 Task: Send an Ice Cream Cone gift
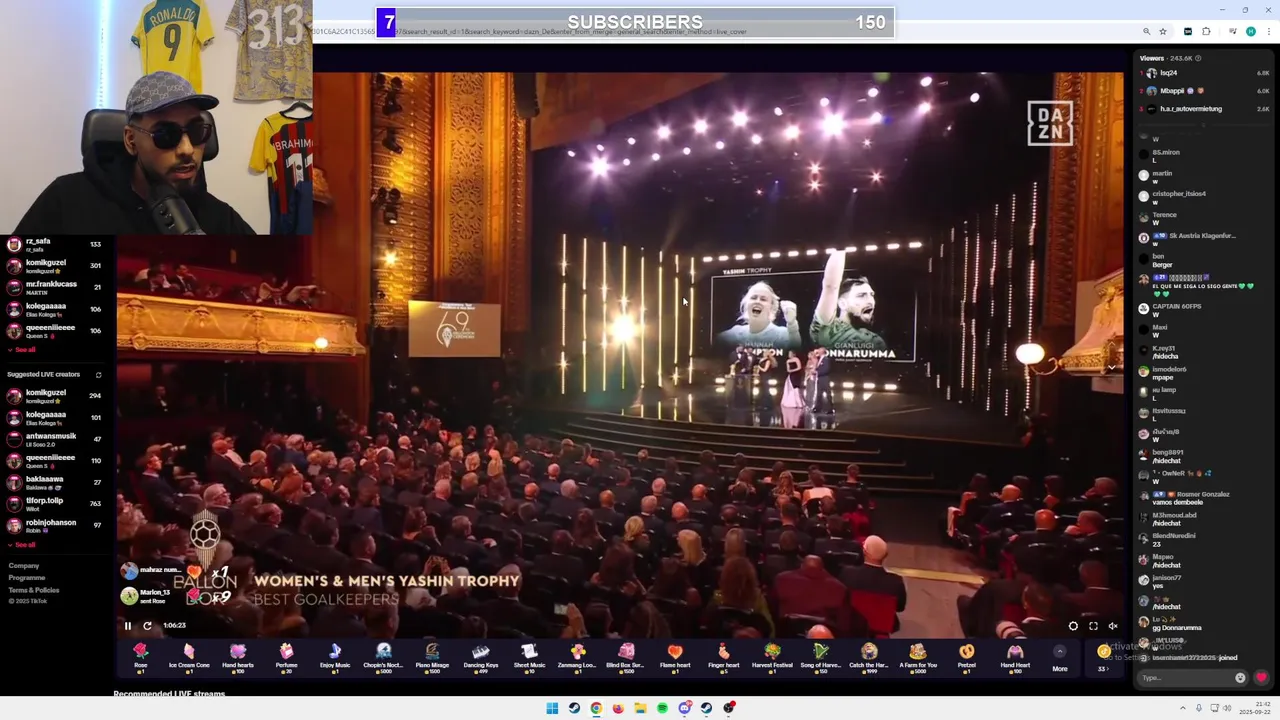[189, 656]
